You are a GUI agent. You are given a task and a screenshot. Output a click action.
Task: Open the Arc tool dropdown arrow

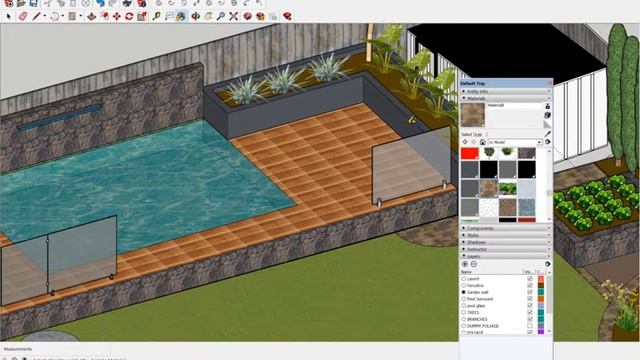(63, 16)
